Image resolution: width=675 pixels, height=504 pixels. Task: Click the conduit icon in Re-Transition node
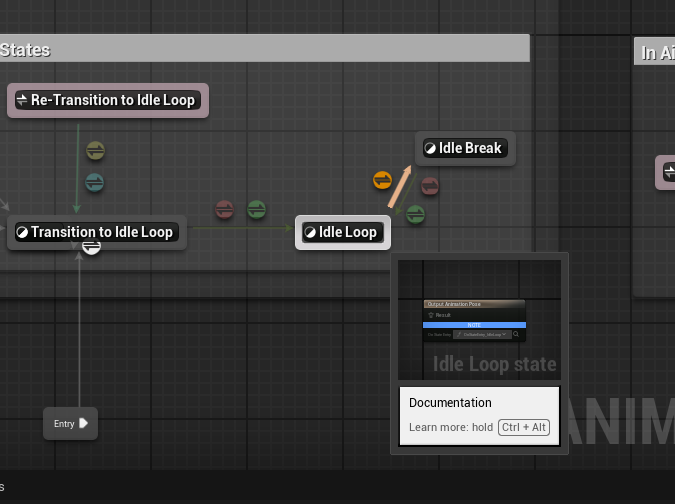[22, 100]
